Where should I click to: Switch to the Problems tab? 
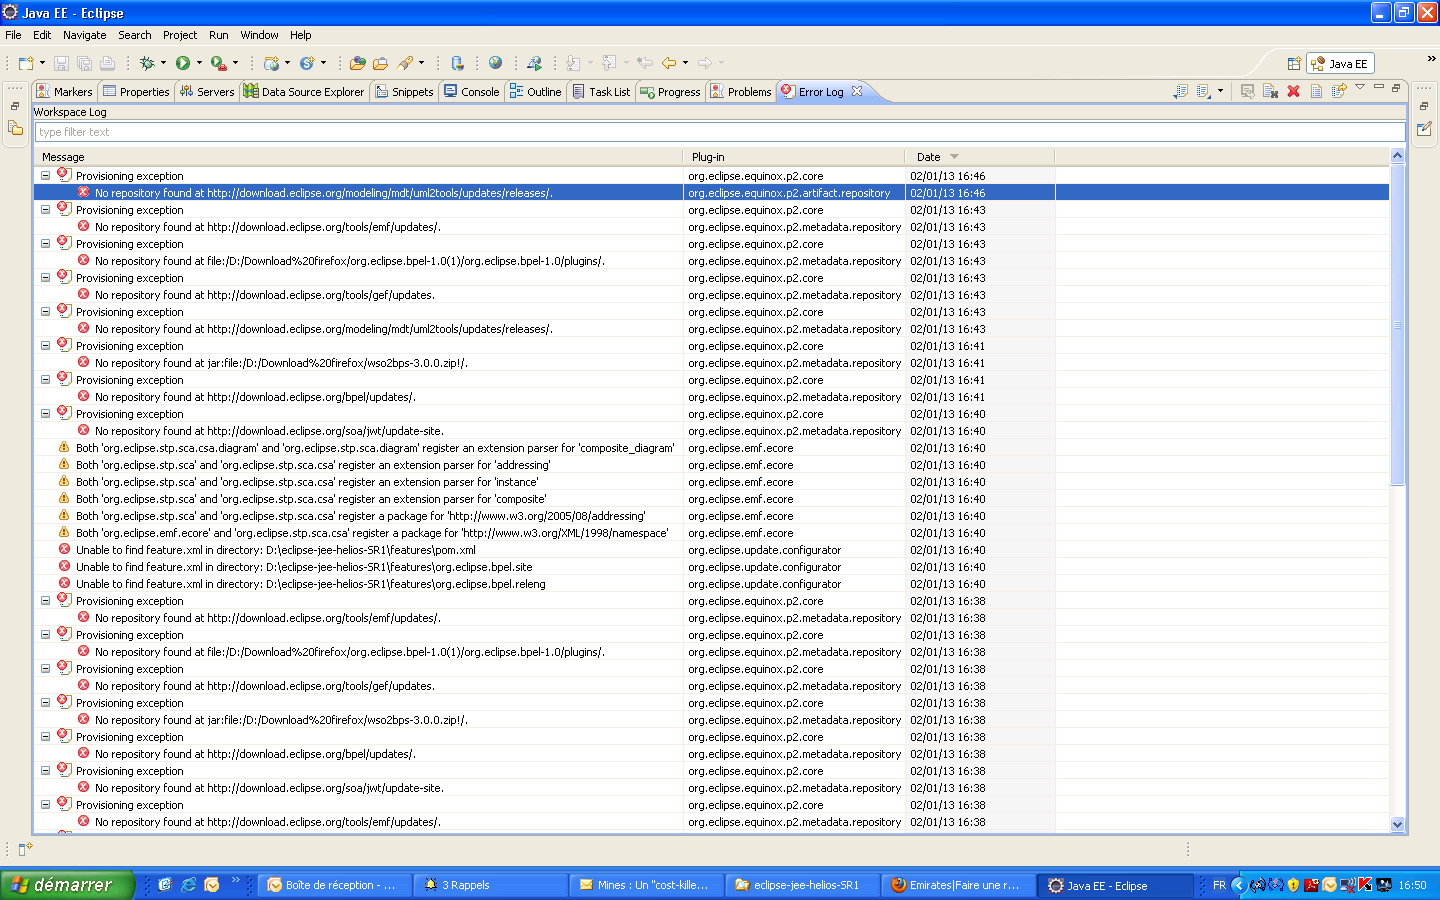[741, 92]
